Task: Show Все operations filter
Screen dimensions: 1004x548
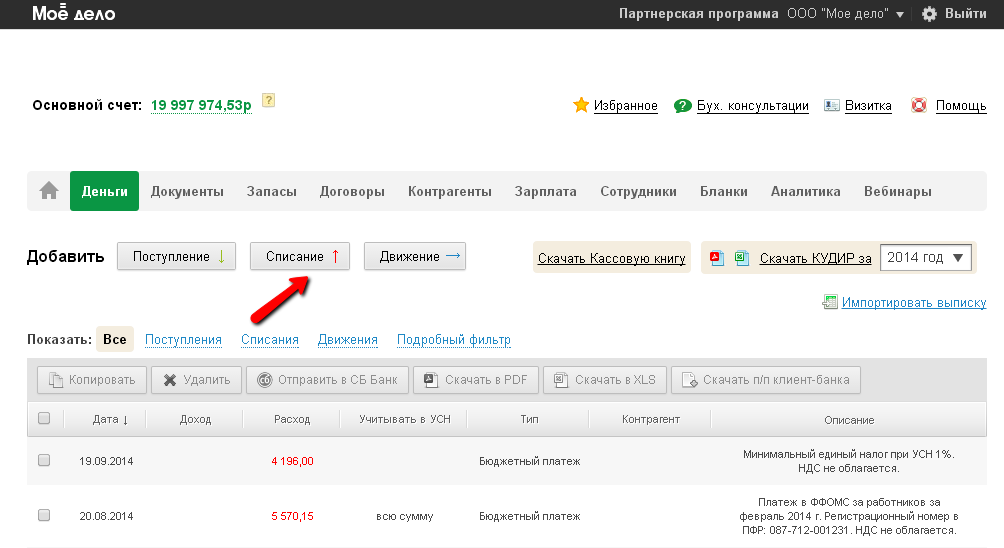Action: [x=115, y=339]
